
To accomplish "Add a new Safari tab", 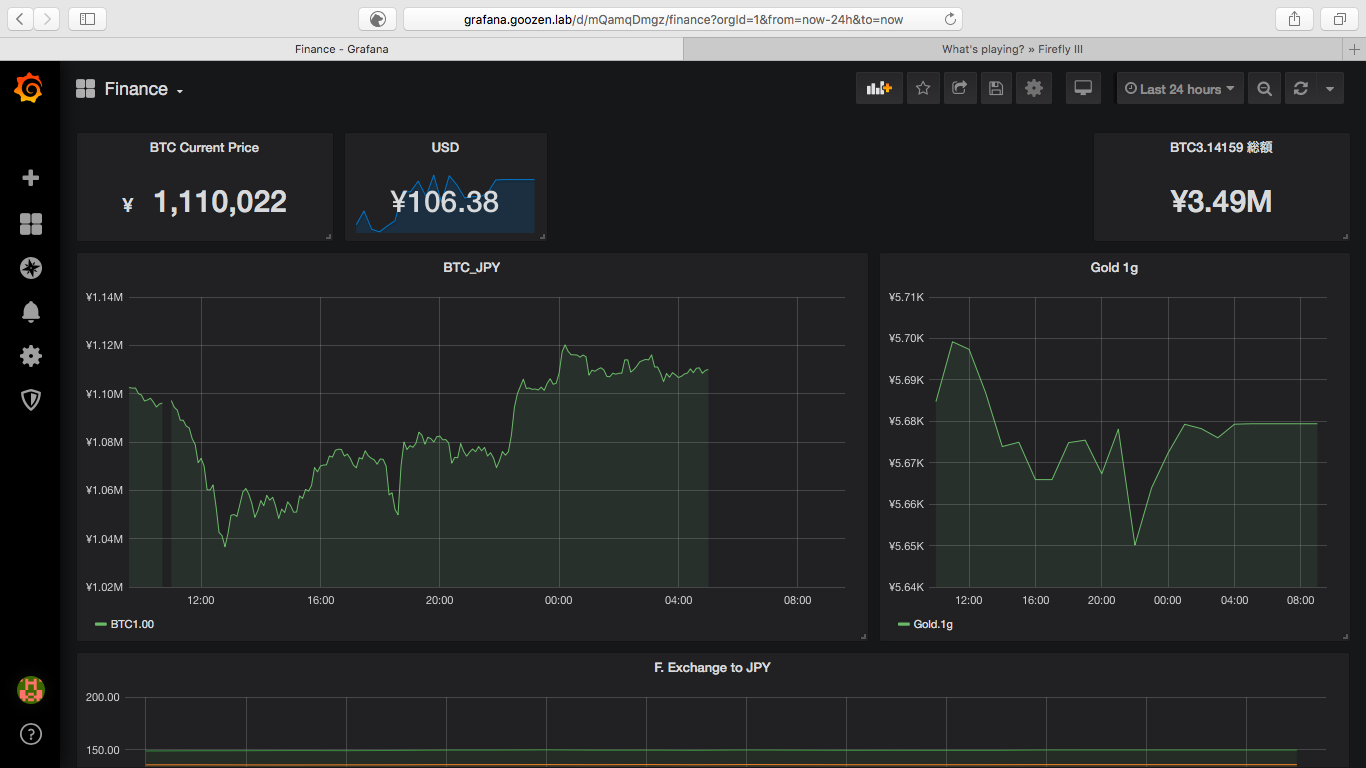I will click(1355, 48).
